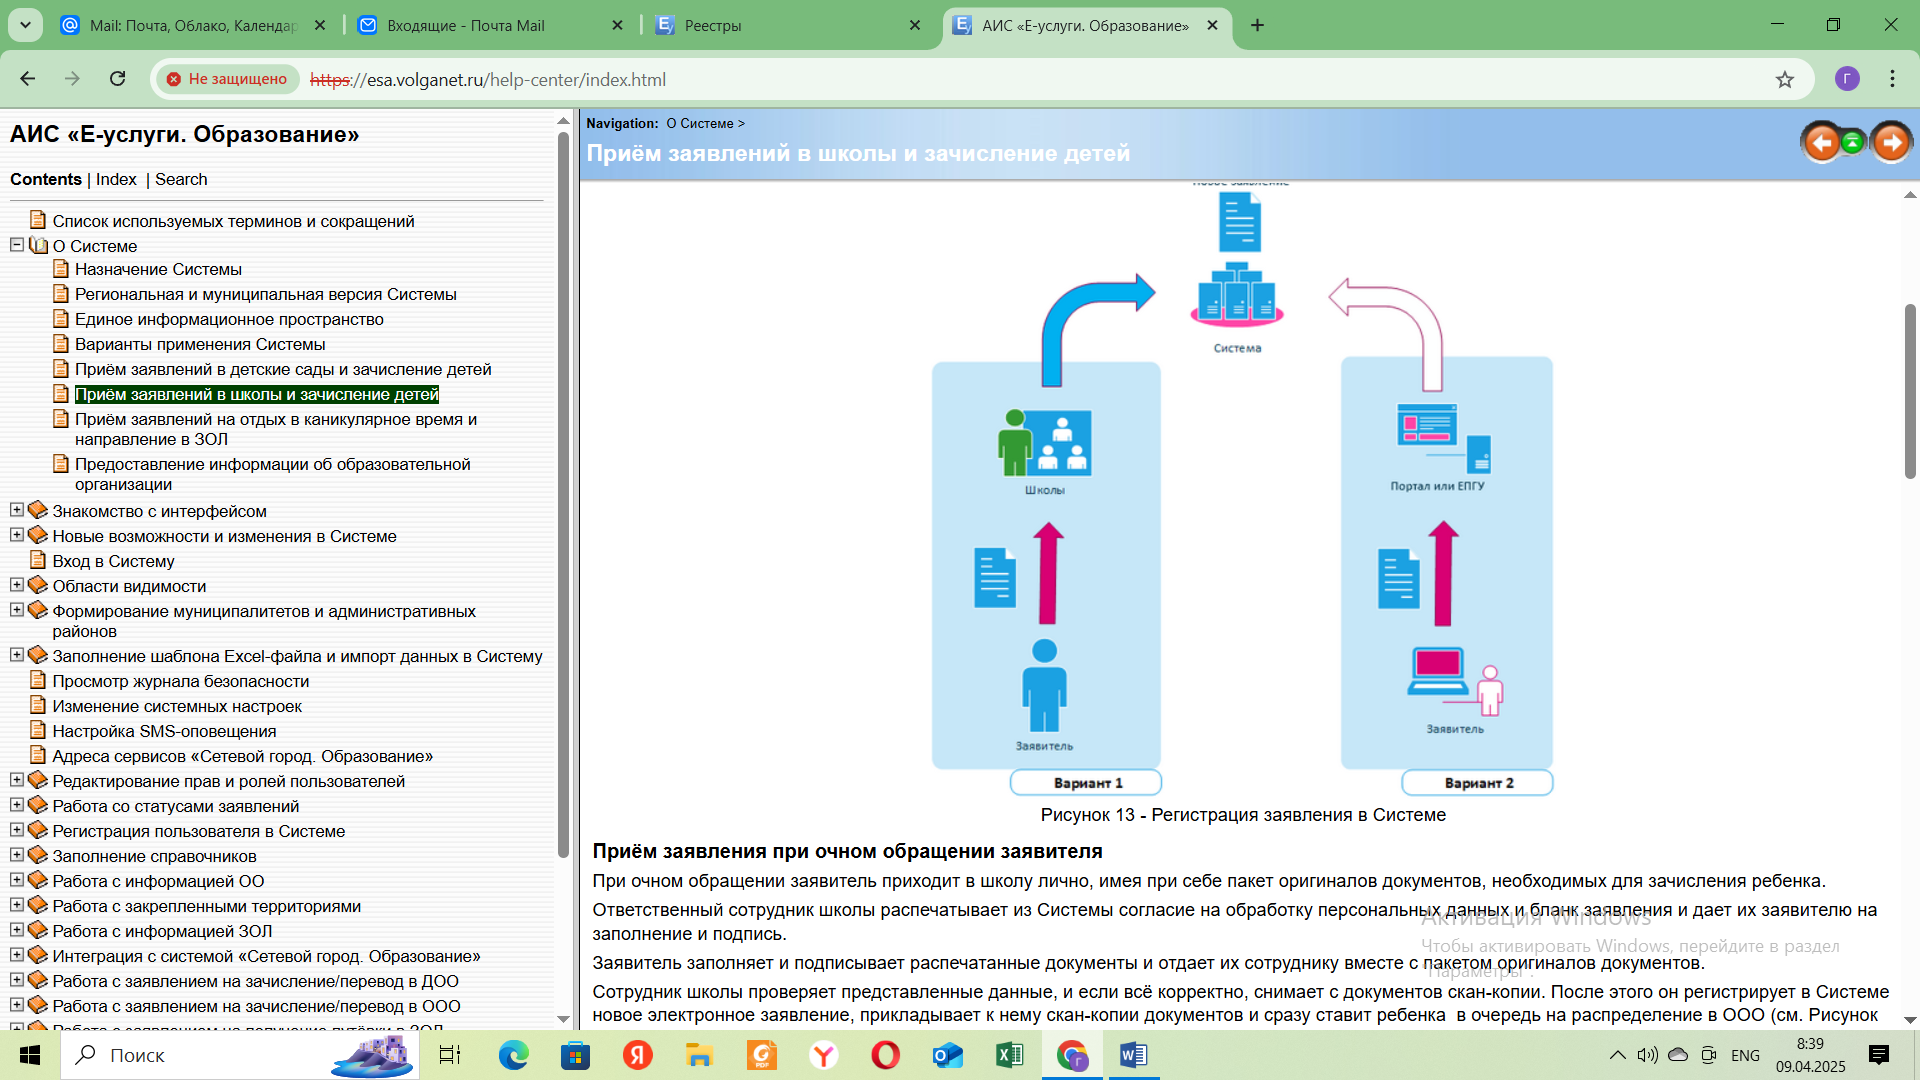Open Excel from taskbar
The image size is (1920, 1080).
tap(1009, 1055)
